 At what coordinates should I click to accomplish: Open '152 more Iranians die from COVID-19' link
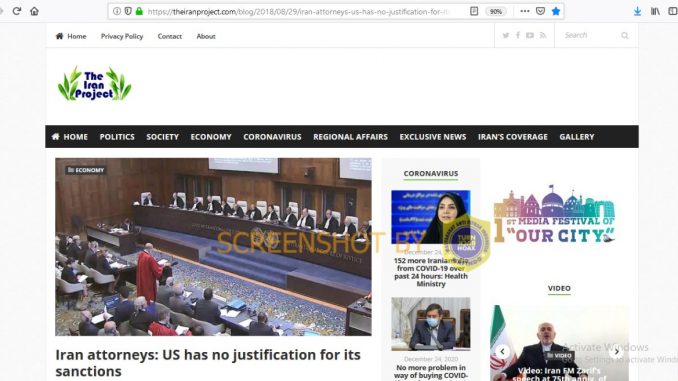pyautogui.click(x=431, y=272)
